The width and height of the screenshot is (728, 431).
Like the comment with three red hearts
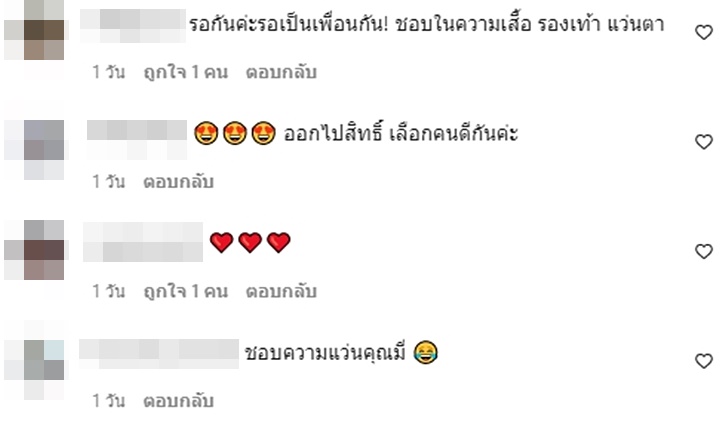(703, 251)
